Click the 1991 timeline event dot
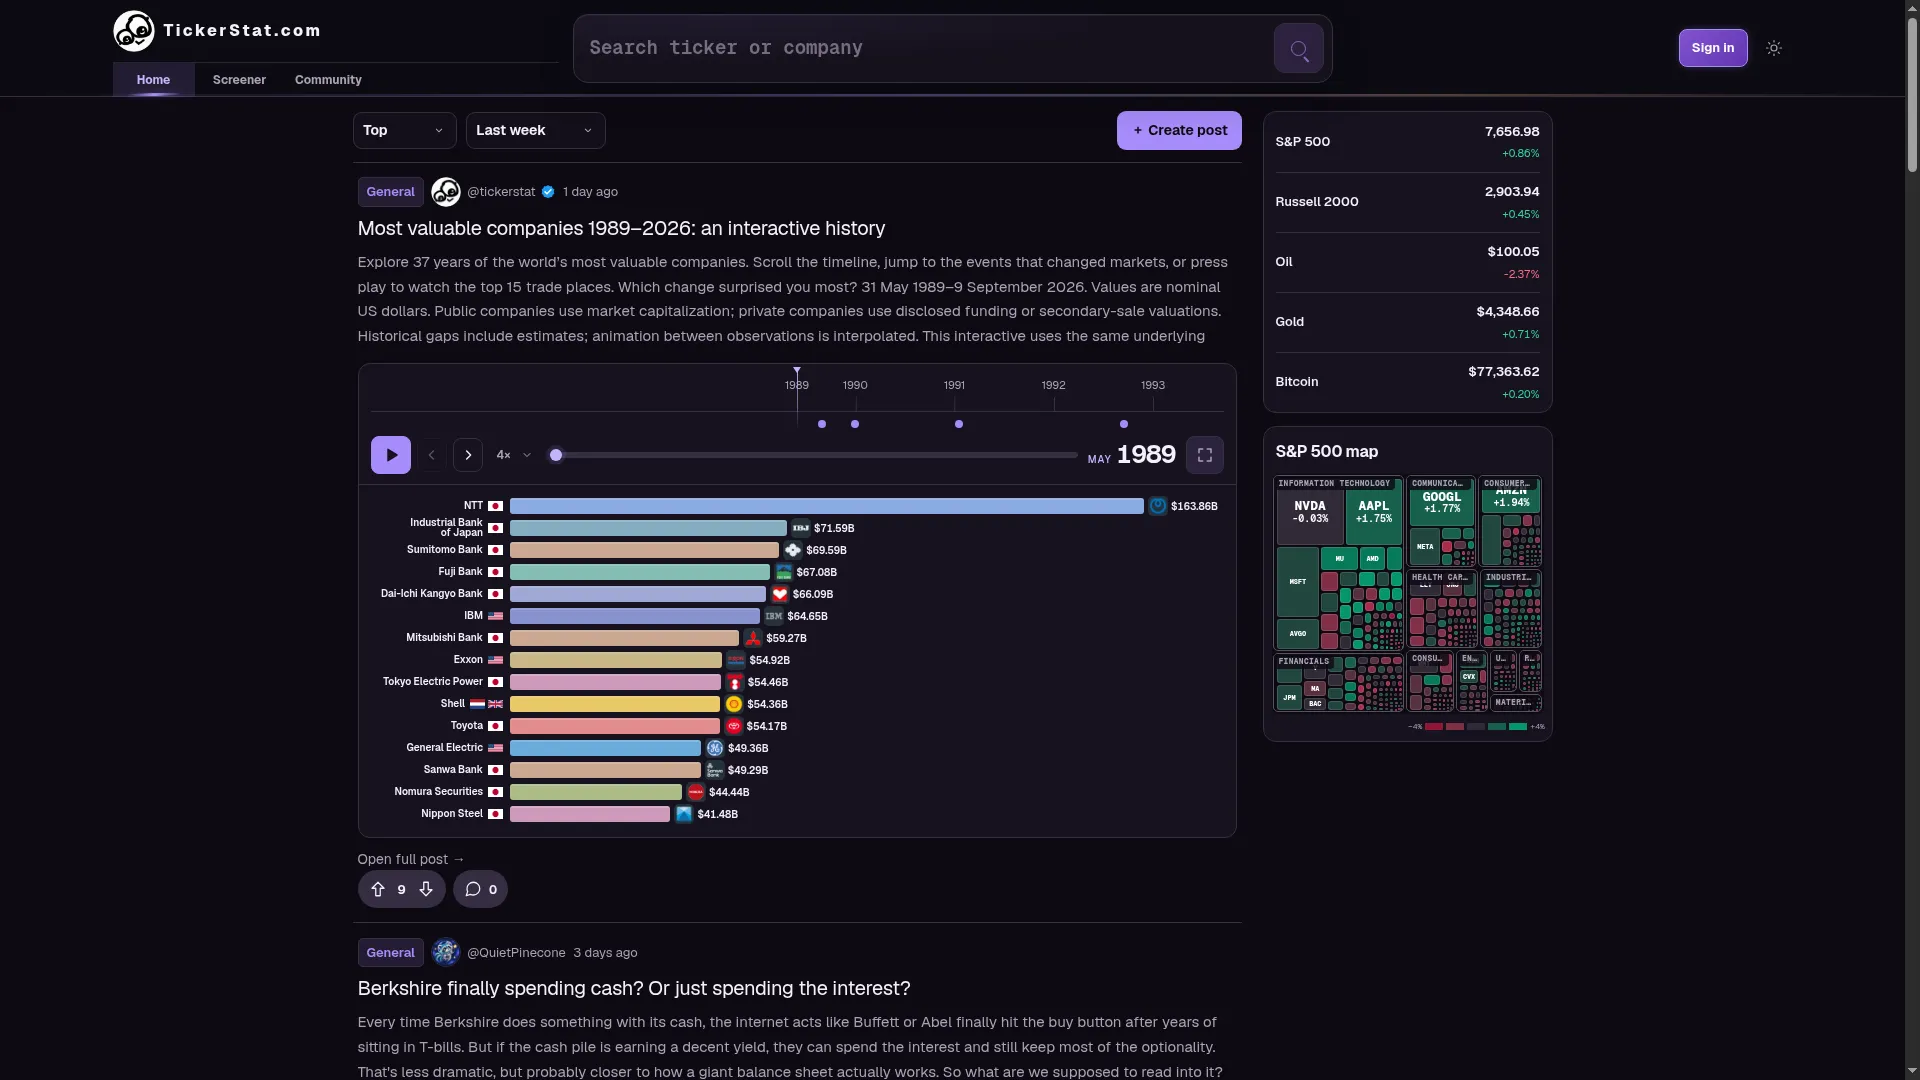 pos(959,424)
